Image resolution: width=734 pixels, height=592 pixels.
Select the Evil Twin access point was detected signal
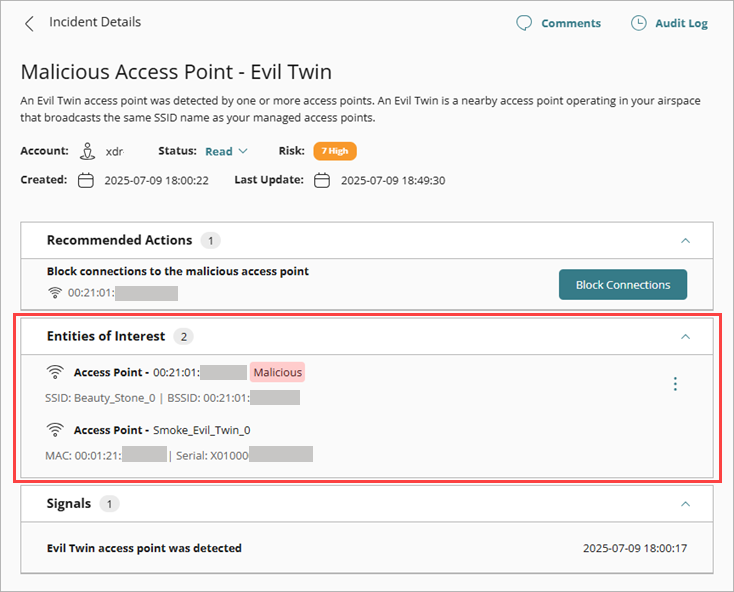(x=144, y=548)
